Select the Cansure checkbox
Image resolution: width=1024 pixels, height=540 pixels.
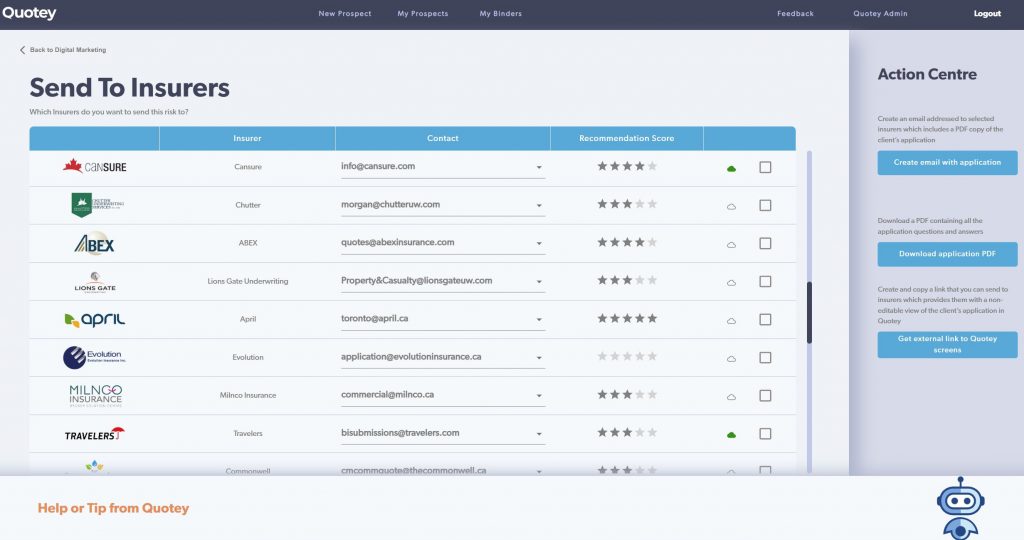pos(765,167)
